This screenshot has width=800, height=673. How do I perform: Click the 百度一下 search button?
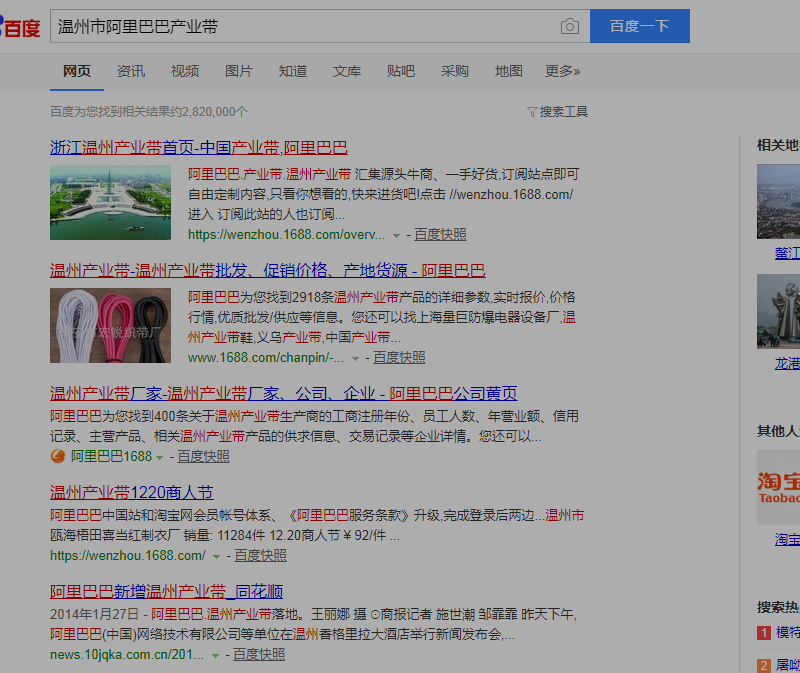pyautogui.click(x=640, y=26)
